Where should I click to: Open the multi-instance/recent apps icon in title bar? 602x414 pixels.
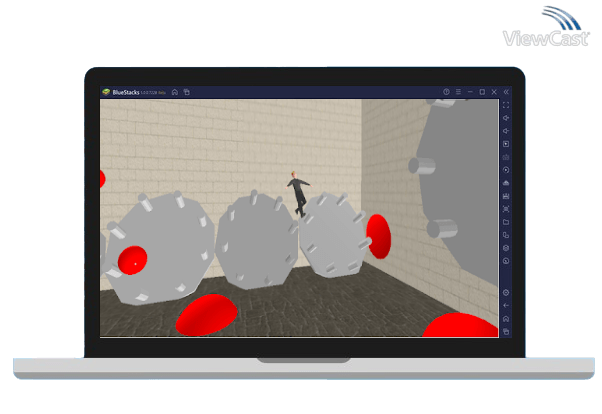click(187, 92)
